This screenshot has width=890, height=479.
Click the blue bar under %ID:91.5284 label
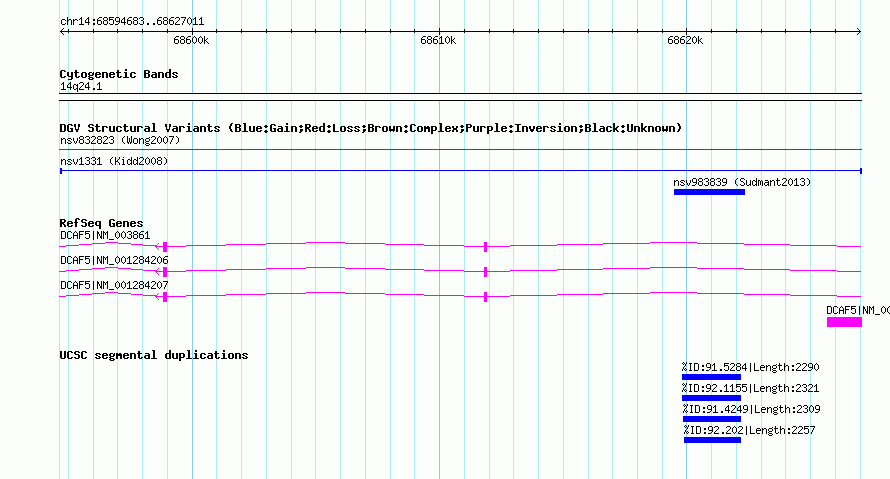[711, 377]
